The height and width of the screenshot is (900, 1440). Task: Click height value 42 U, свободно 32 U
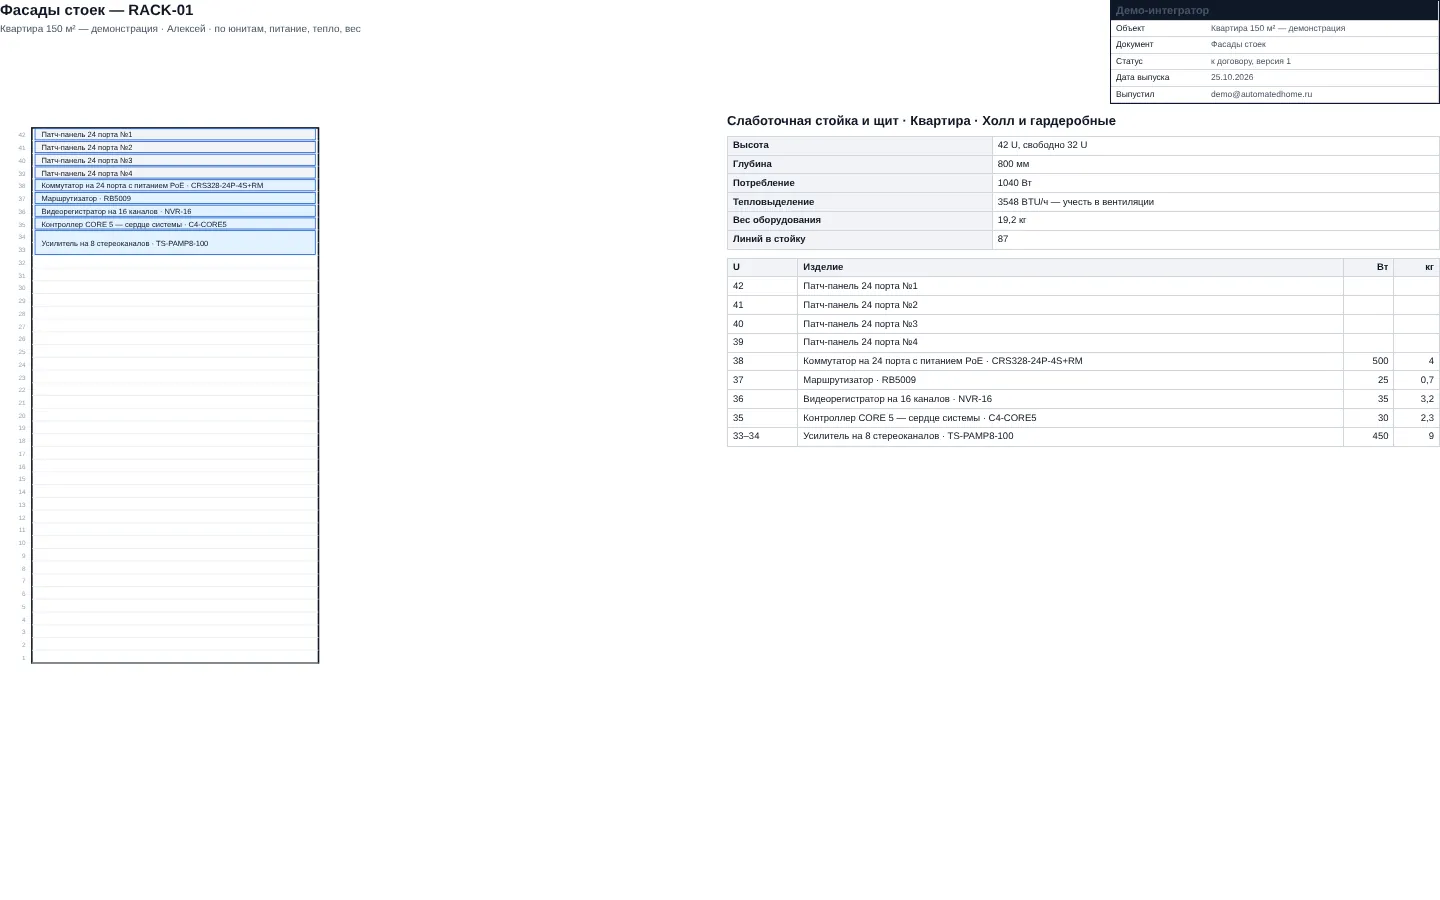click(x=1042, y=145)
